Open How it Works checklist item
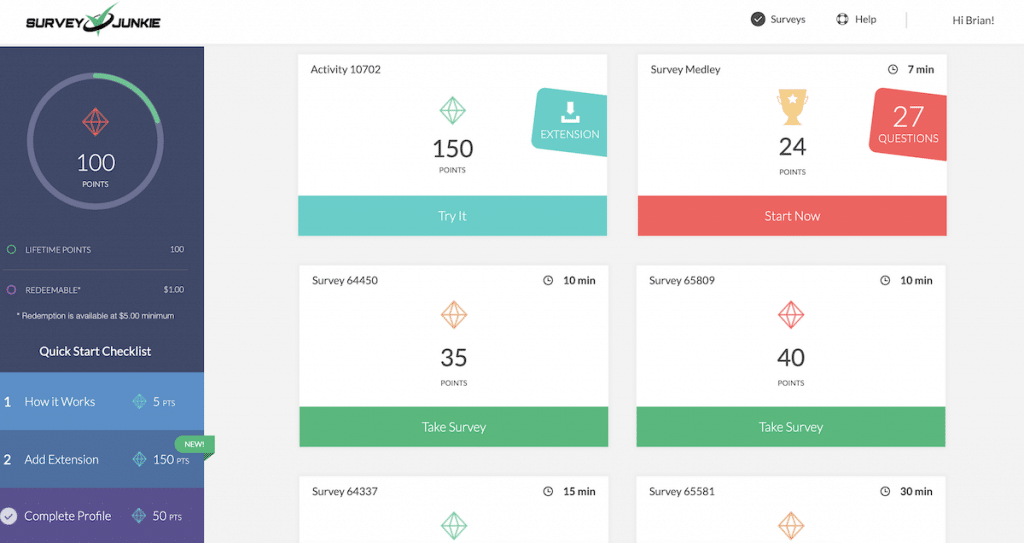Viewport: 1024px width, 543px height. [102, 401]
